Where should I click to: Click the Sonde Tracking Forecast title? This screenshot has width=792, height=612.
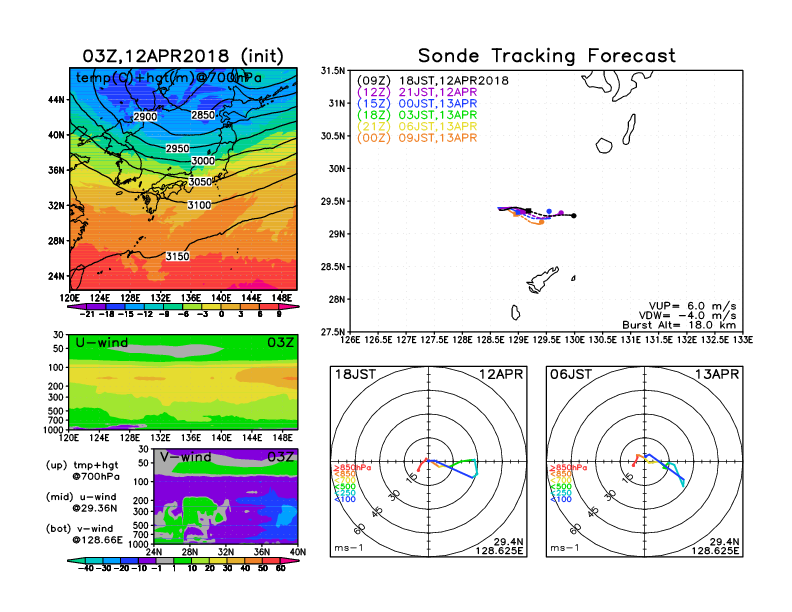click(546, 56)
